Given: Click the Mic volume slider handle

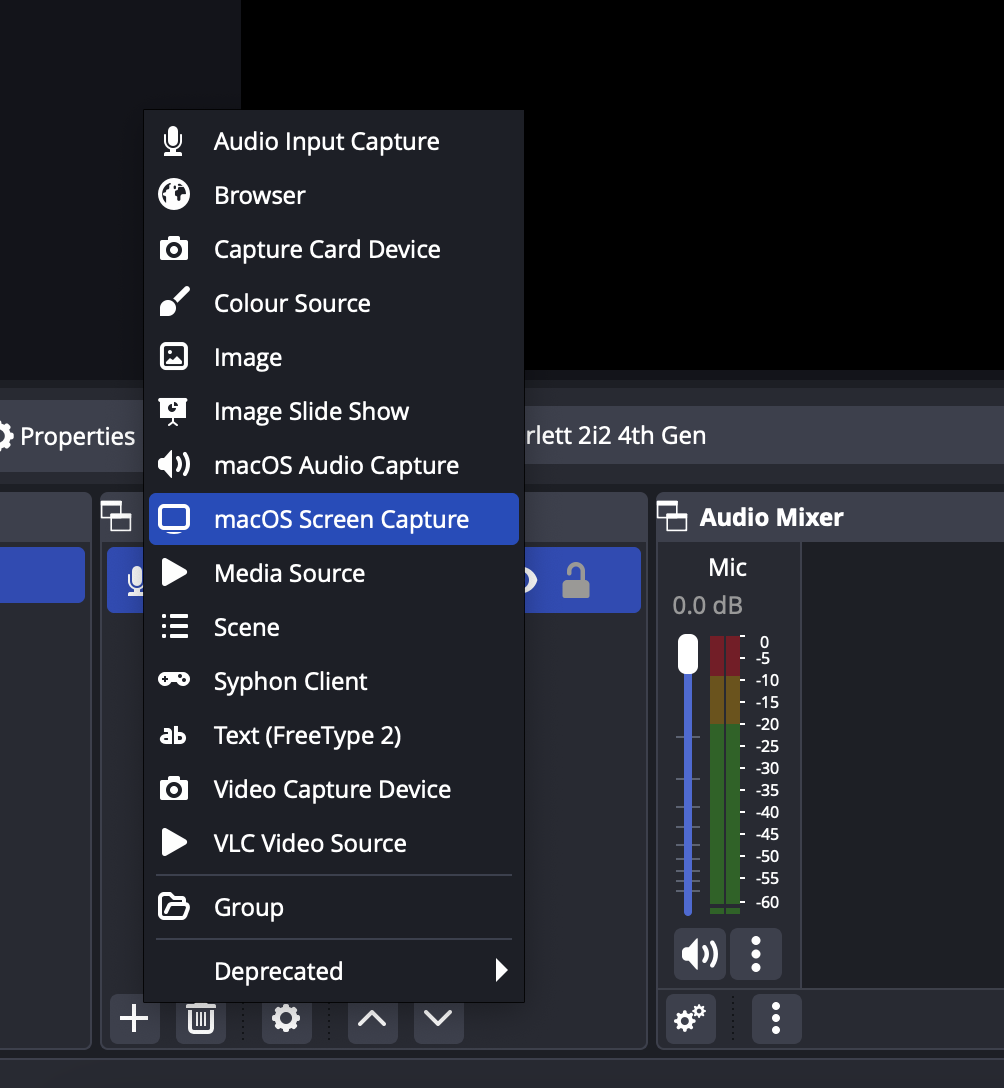Looking at the screenshot, I should (x=688, y=654).
